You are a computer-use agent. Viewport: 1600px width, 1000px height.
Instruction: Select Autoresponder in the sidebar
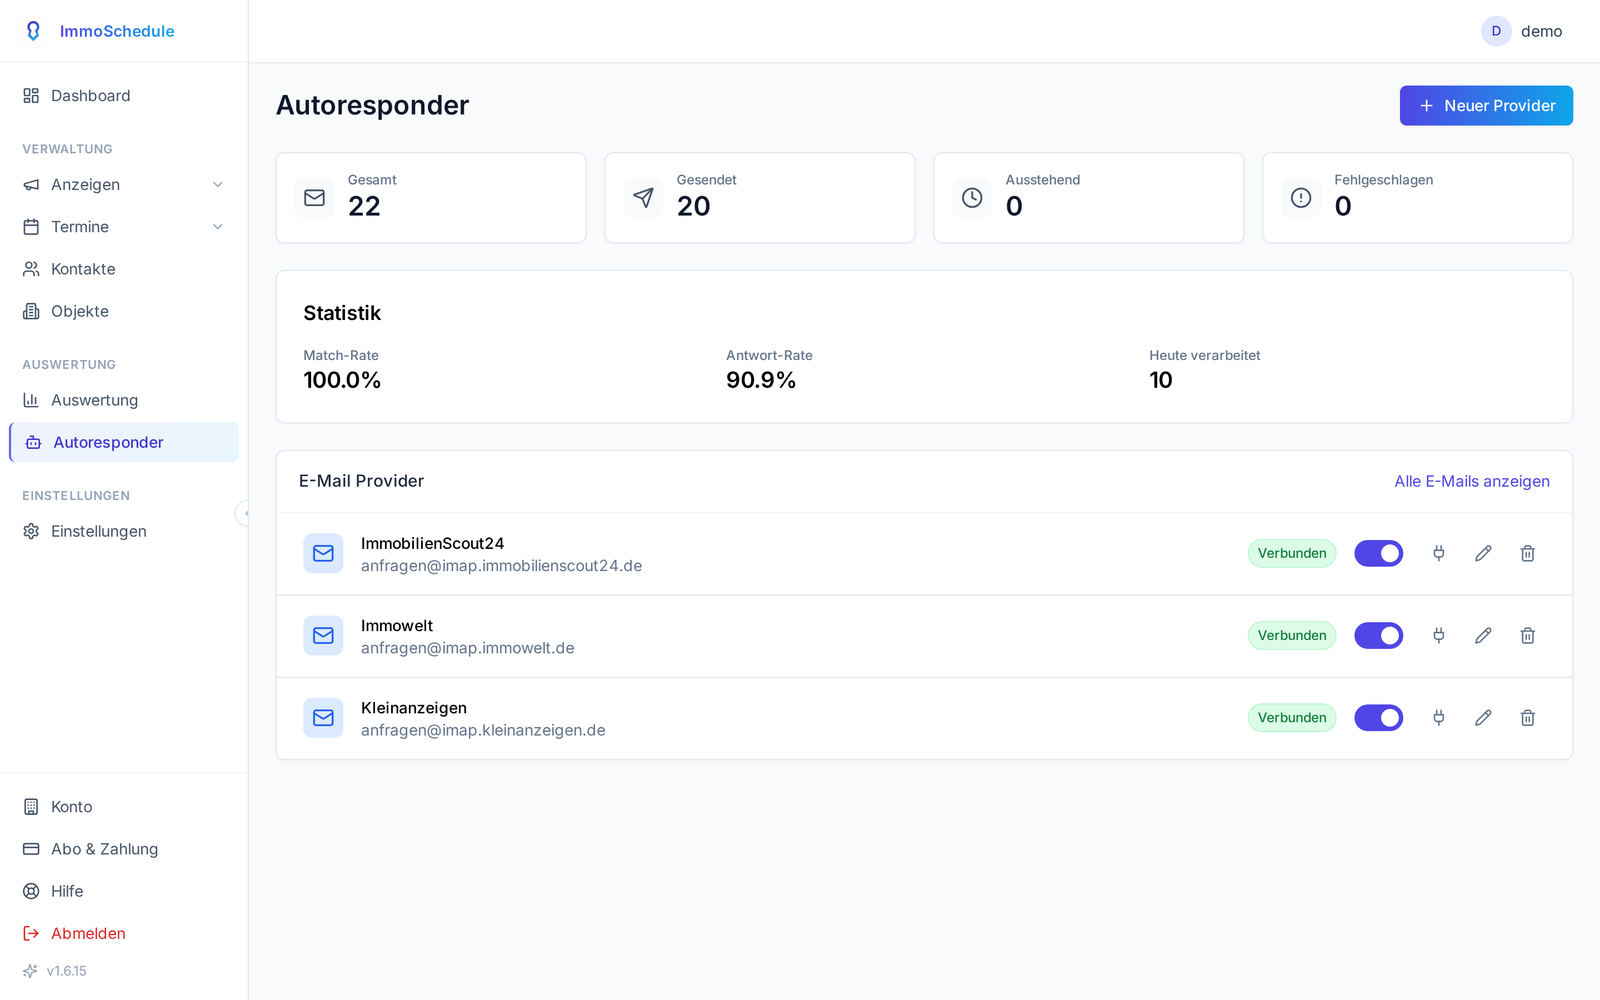point(124,442)
